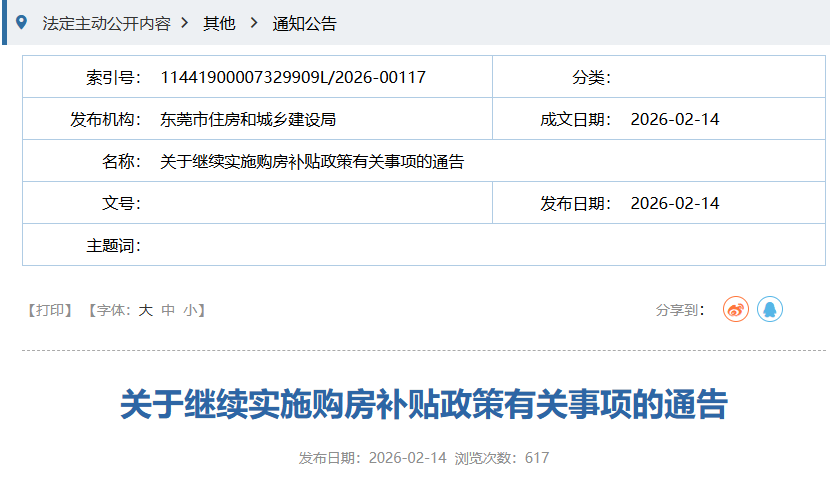Click the index number 11441900007329909L/2026-00117
Viewport: 830px width, 500px height.
click(x=293, y=77)
